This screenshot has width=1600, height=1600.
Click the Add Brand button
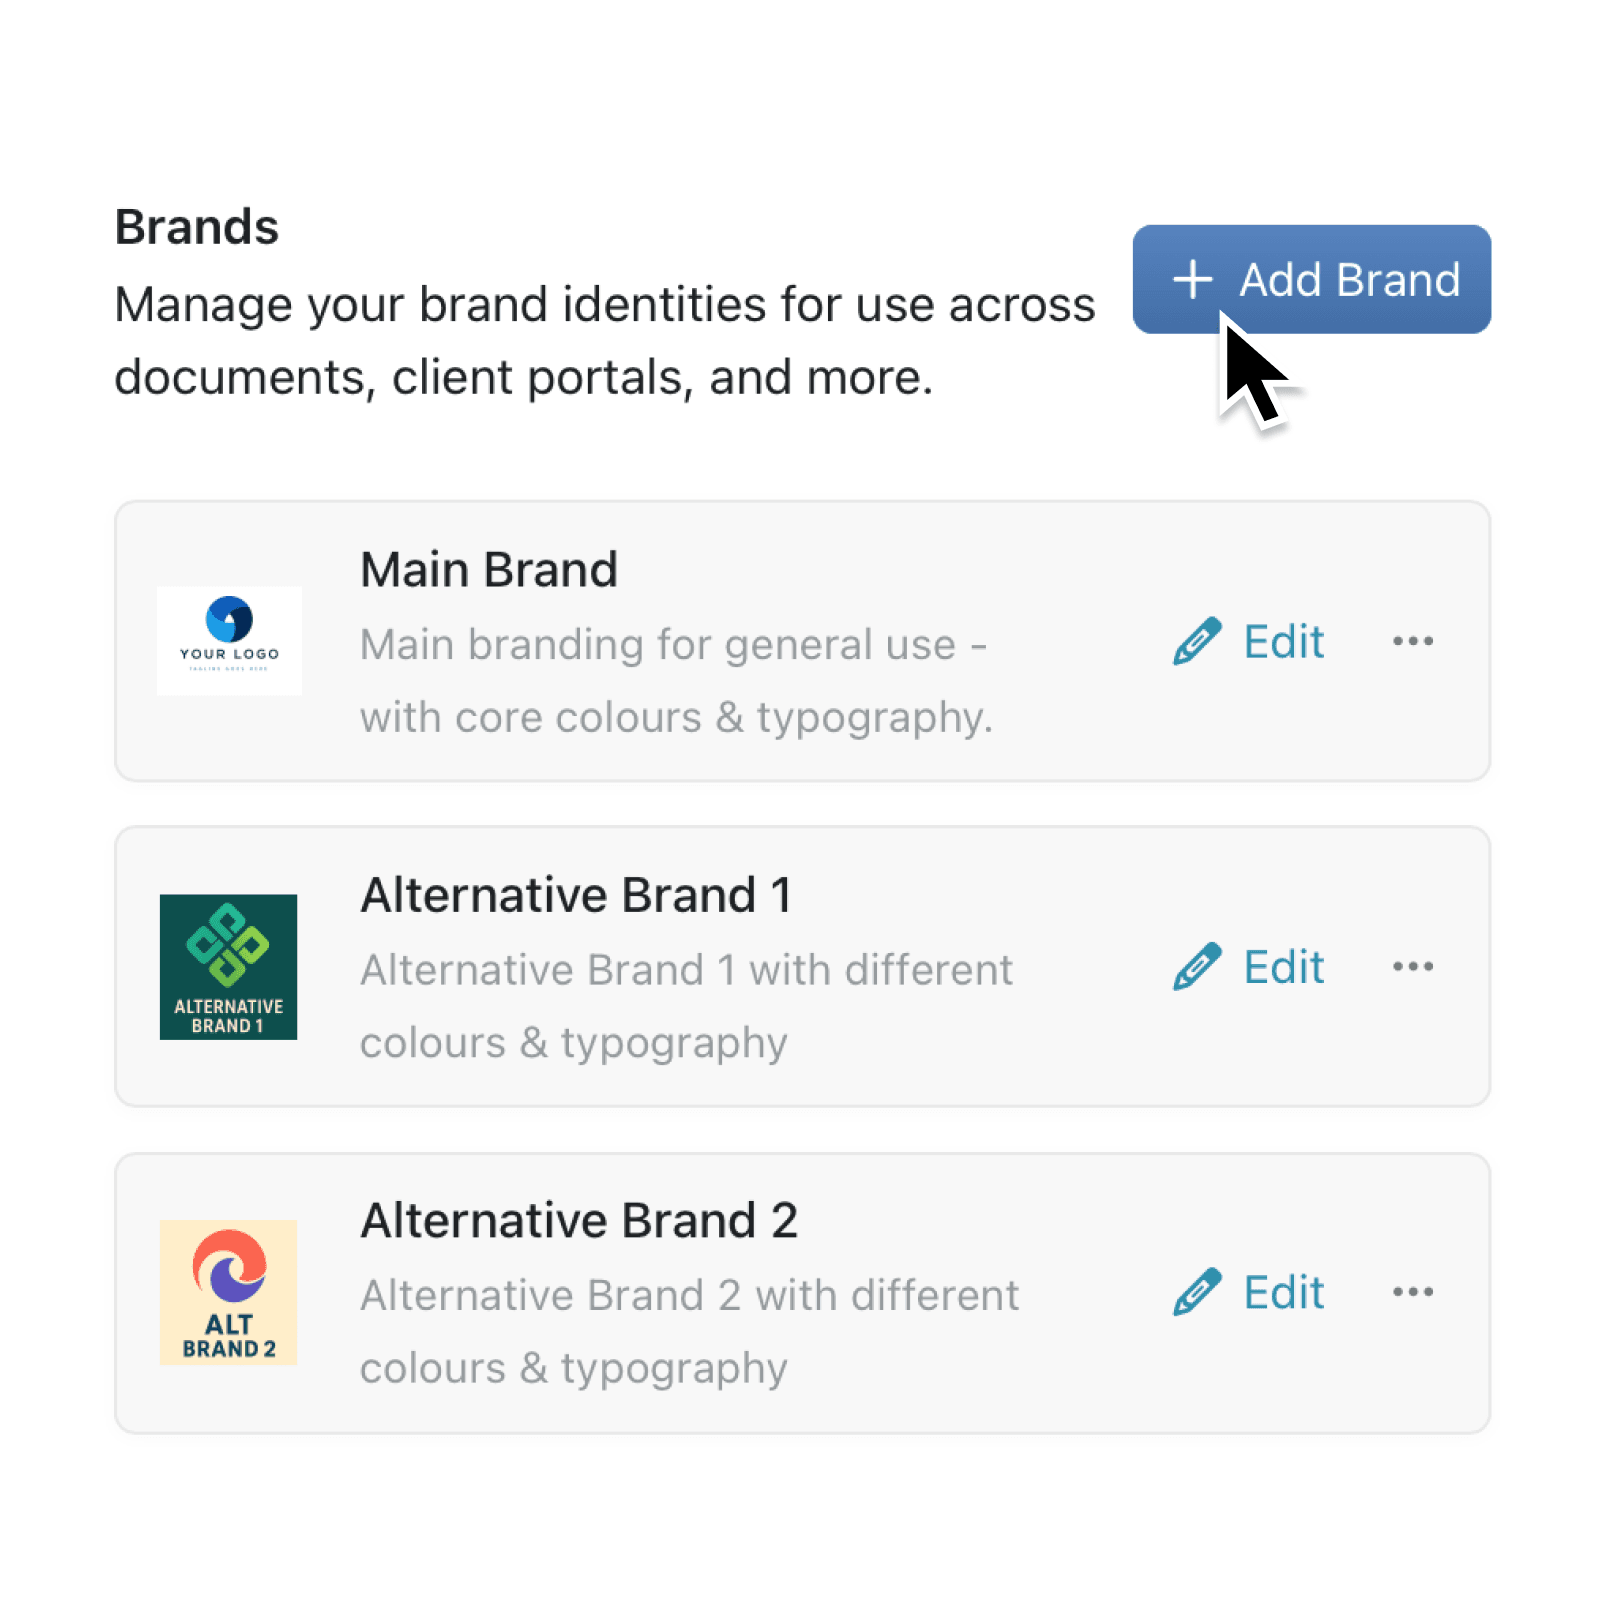point(1311,280)
